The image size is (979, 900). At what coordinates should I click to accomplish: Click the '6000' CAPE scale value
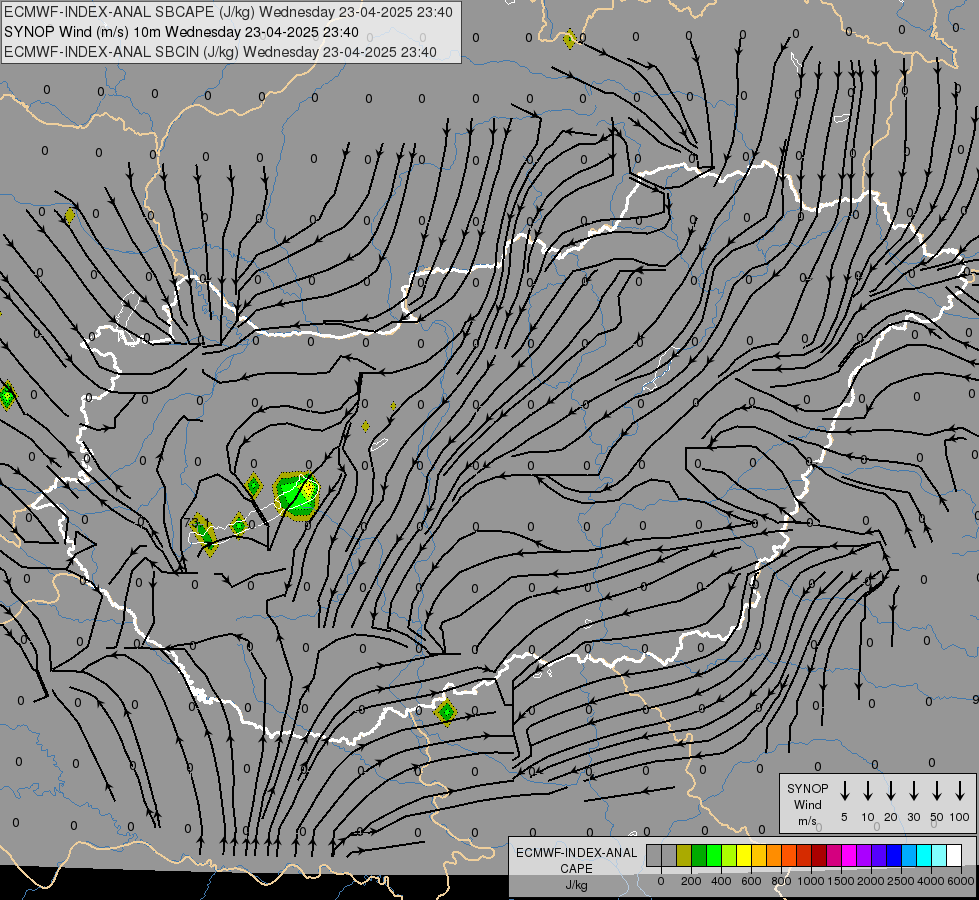point(961,881)
